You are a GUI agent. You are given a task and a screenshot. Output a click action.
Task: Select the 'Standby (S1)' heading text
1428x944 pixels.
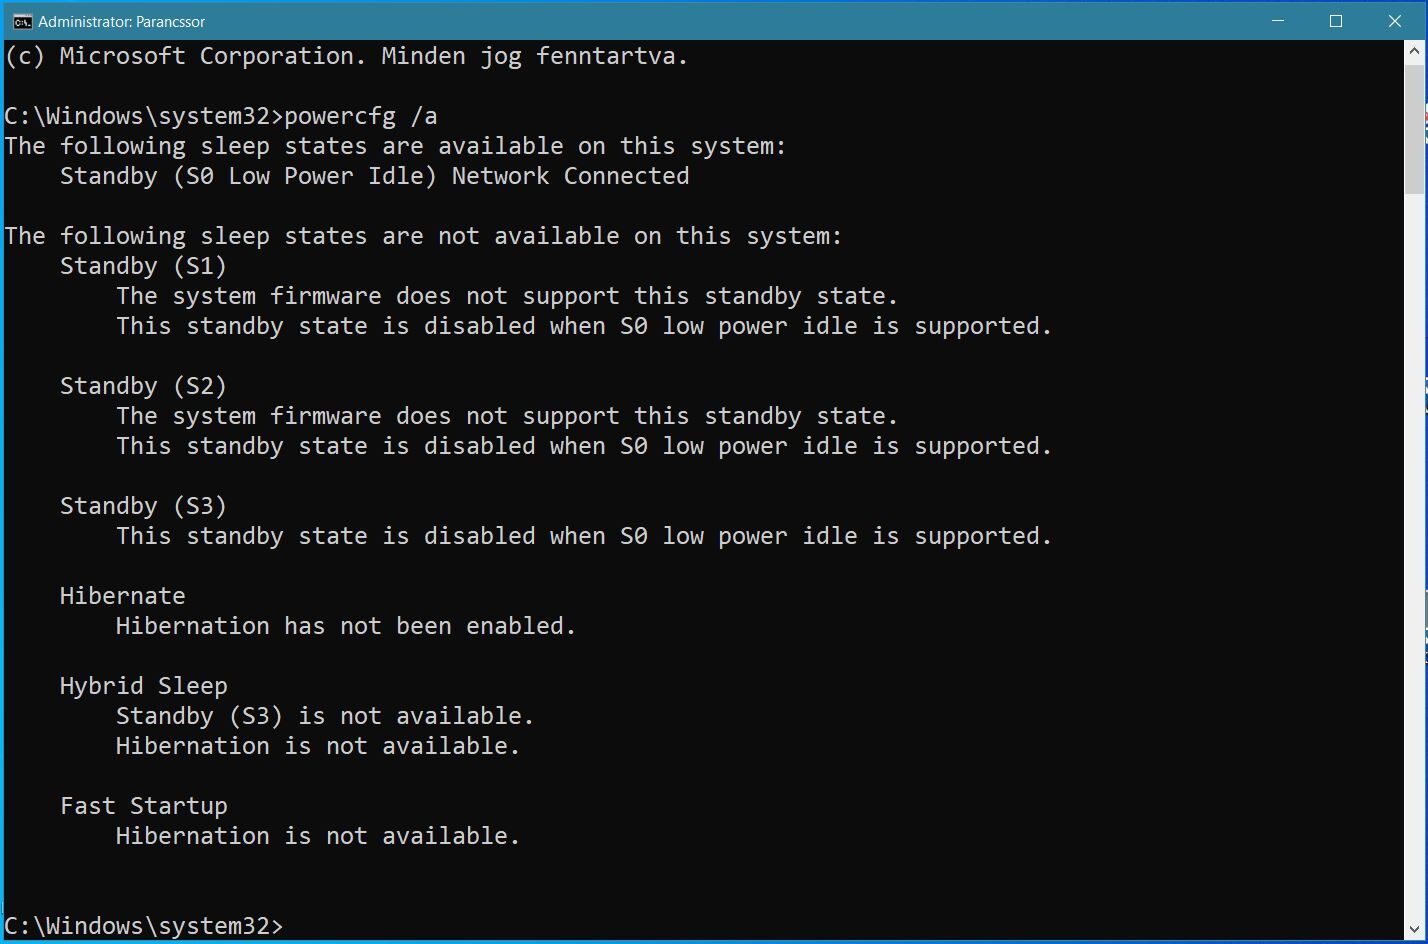pyautogui.click(x=143, y=266)
